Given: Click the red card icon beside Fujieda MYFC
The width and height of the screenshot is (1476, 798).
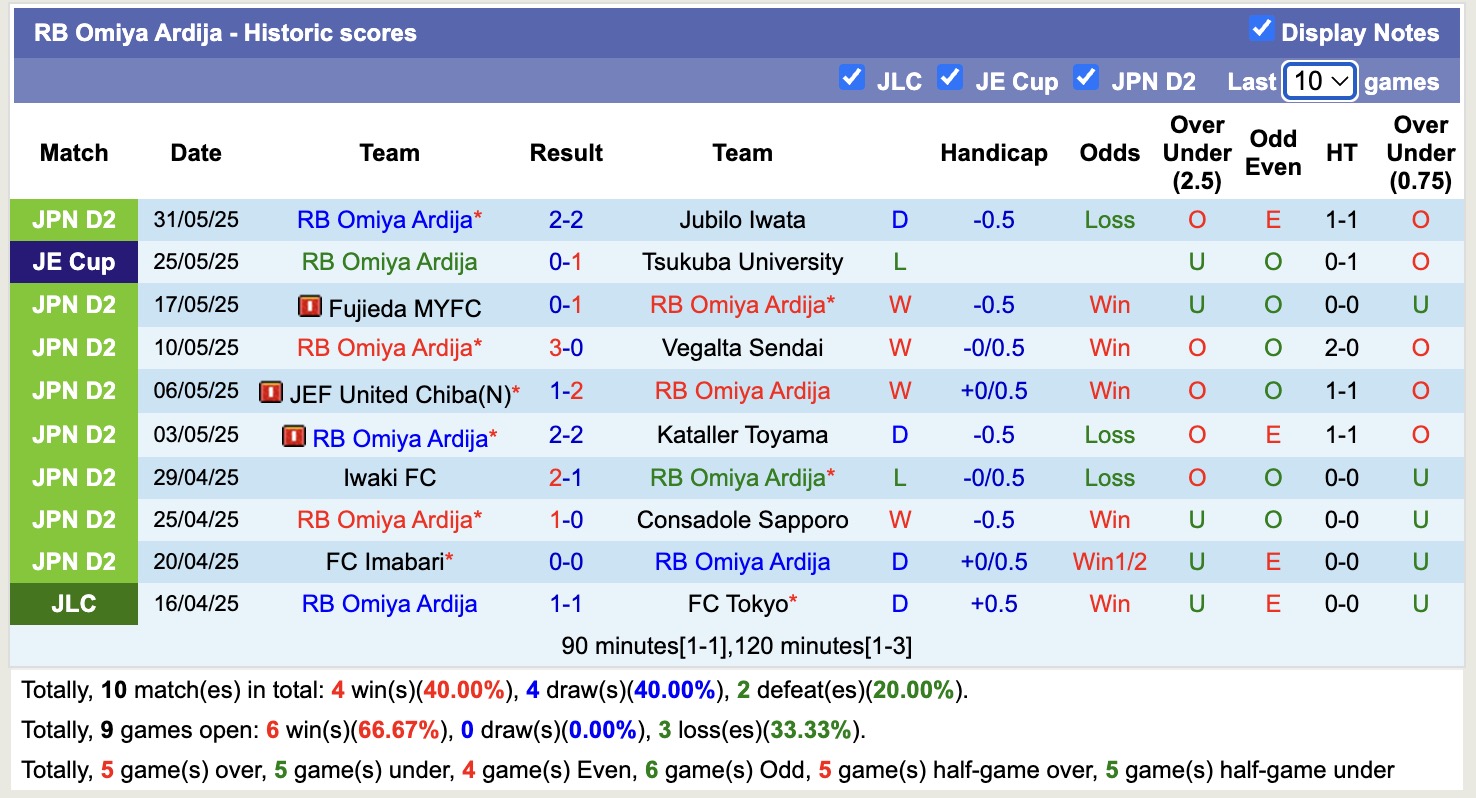Looking at the screenshot, I should click(312, 304).
